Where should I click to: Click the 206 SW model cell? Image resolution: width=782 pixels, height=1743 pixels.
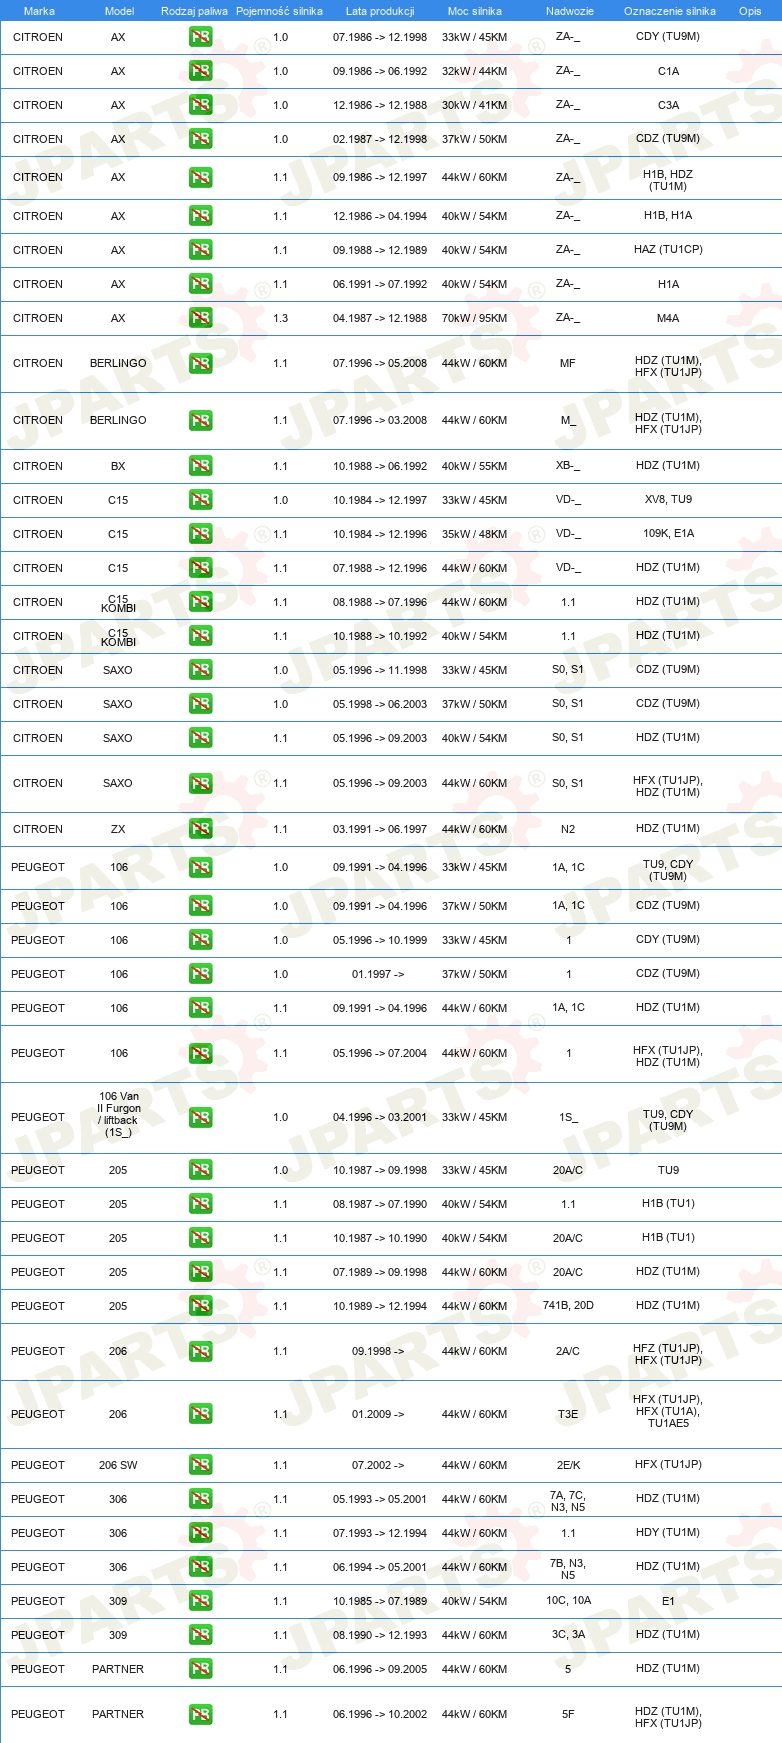click(118, 1465)
